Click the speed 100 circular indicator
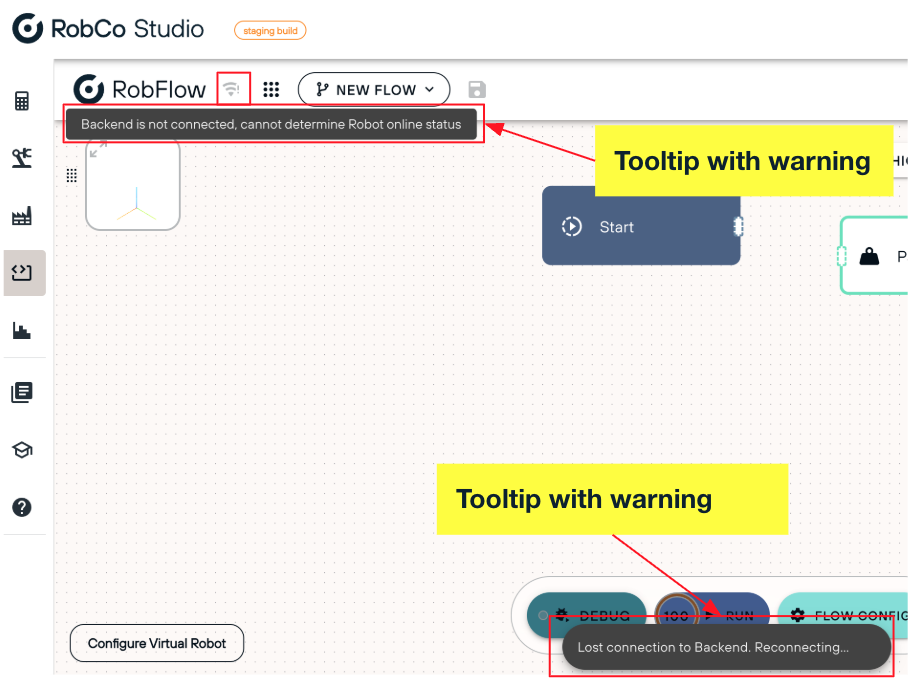The width and height of the screenshot is (923, 685). [676, 616]
